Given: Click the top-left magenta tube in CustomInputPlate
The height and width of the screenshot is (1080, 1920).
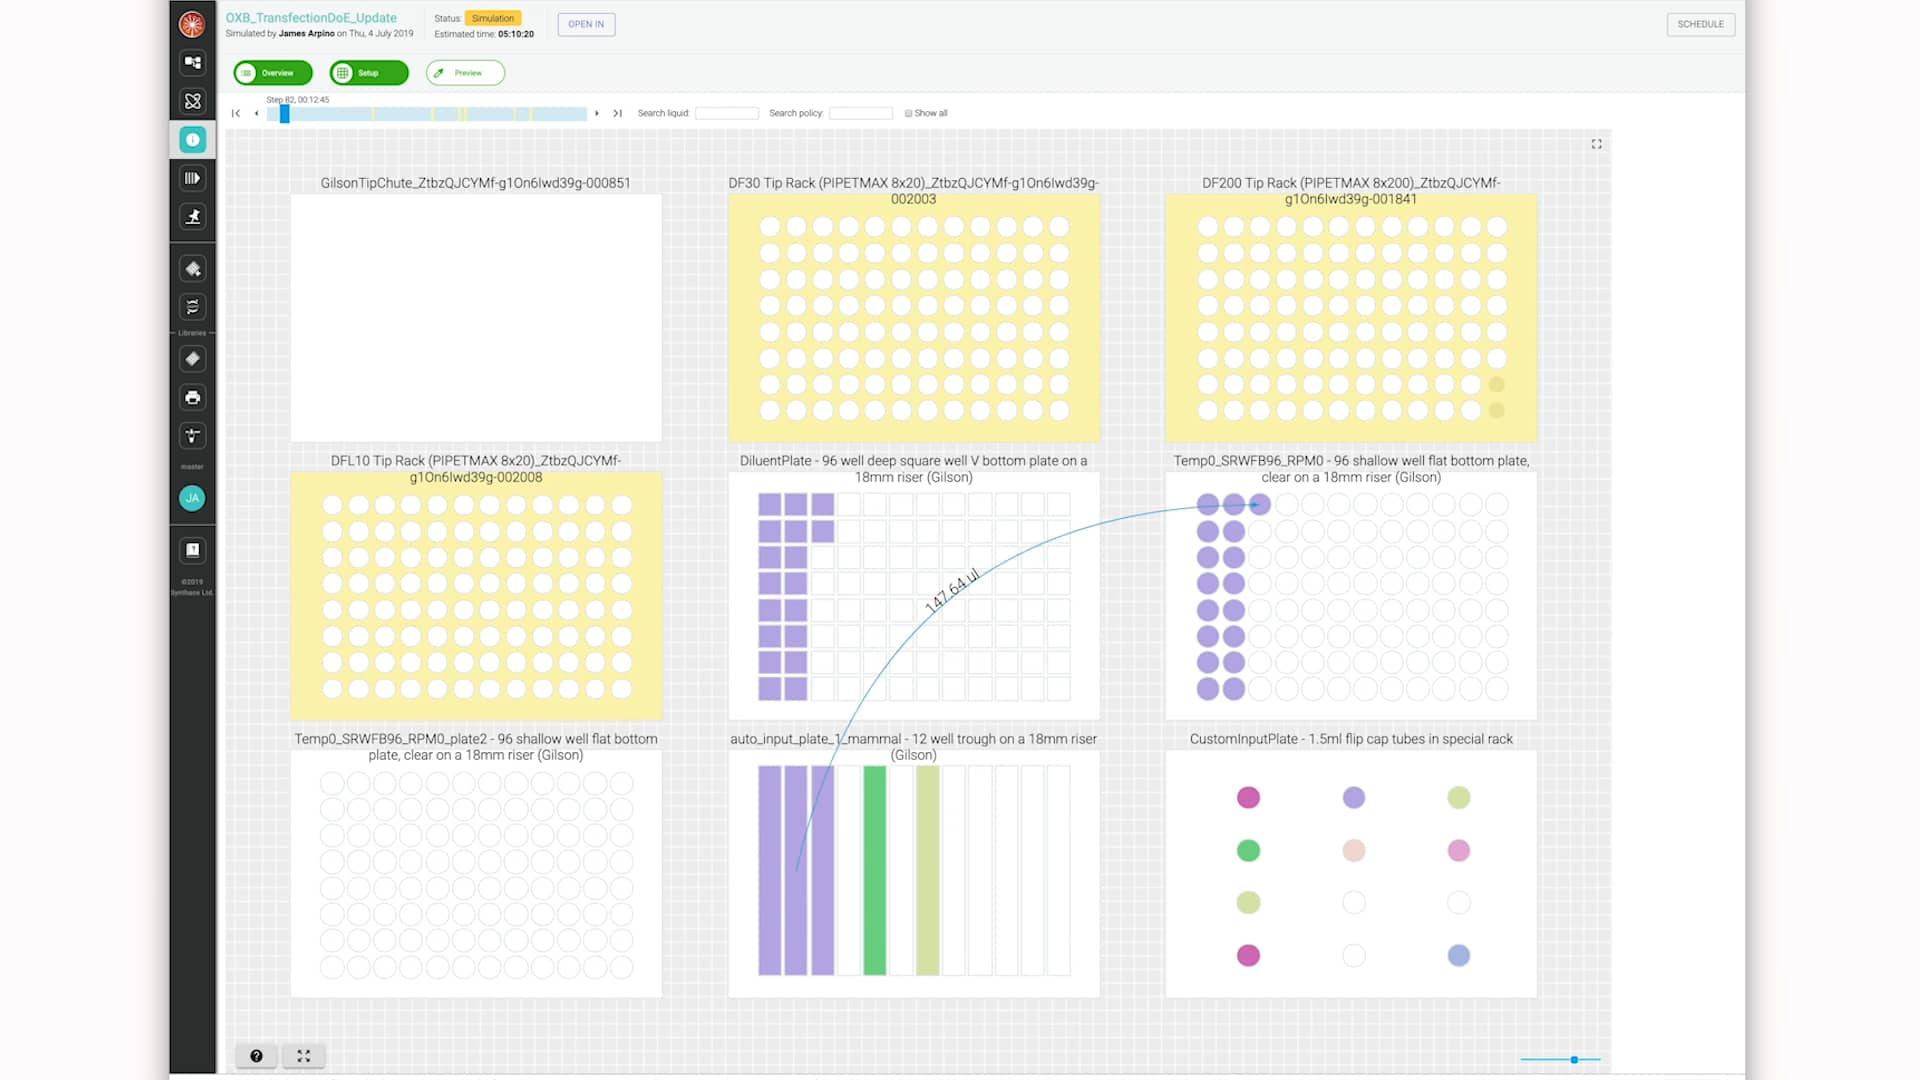Looking at the screenshot, I should coord(1248,797).
